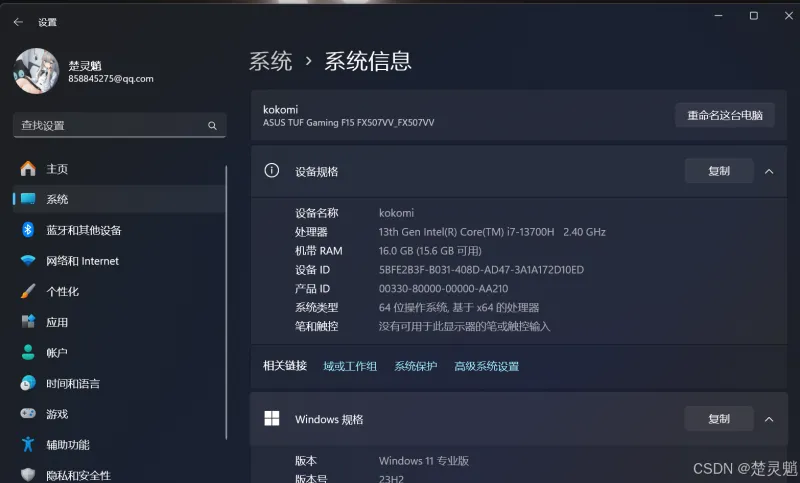Open the Network (网络和 Internet) Wi-Fi icon
This screenshot has height=483, width=800.
click(x=28, y=261)
